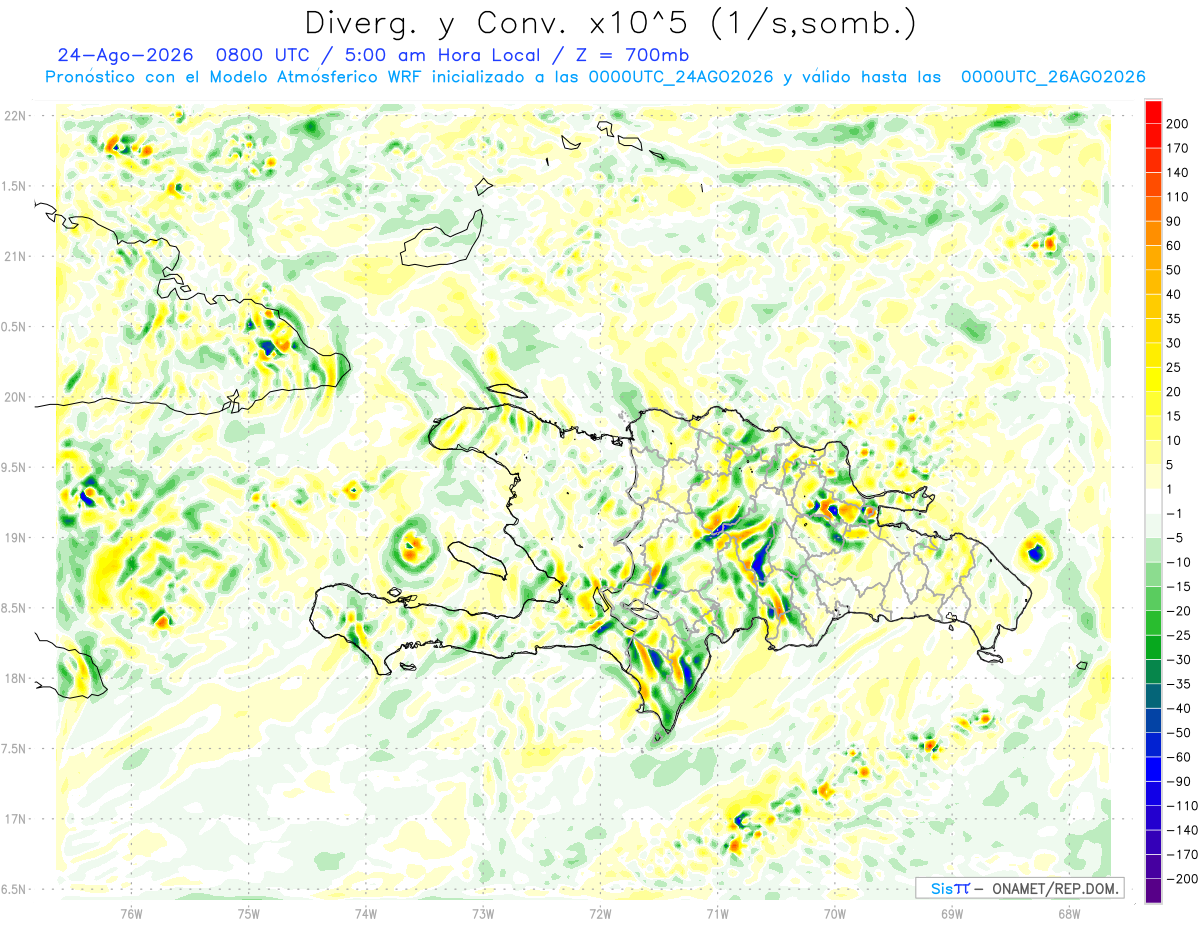
Task: Click the '-200' colorbar label at bottom
Action: 1181,880
